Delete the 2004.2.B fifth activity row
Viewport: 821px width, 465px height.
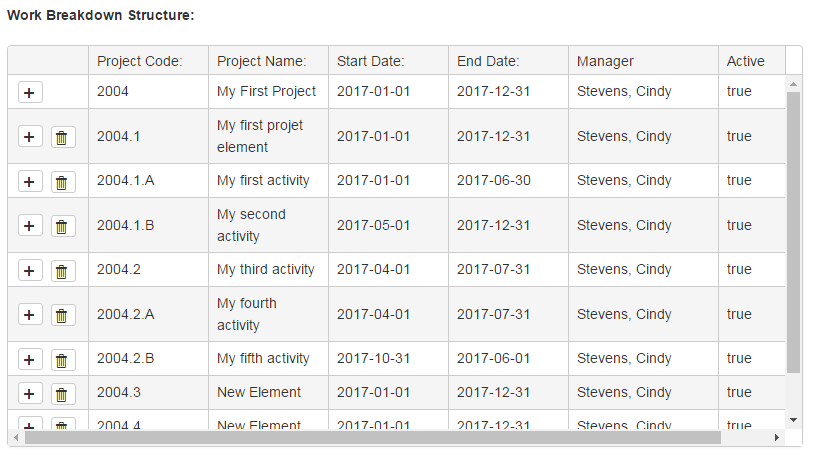(62, 359)
